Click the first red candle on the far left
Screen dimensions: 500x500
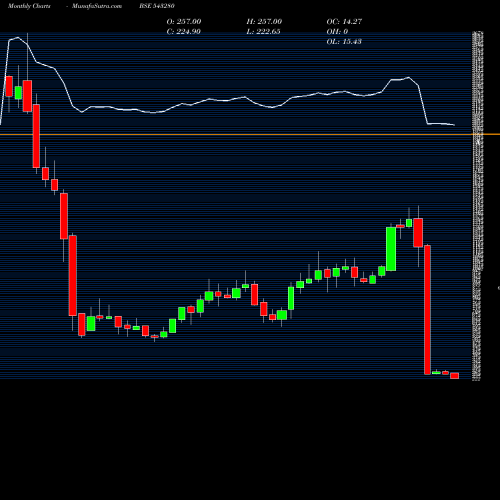[9, 86]
